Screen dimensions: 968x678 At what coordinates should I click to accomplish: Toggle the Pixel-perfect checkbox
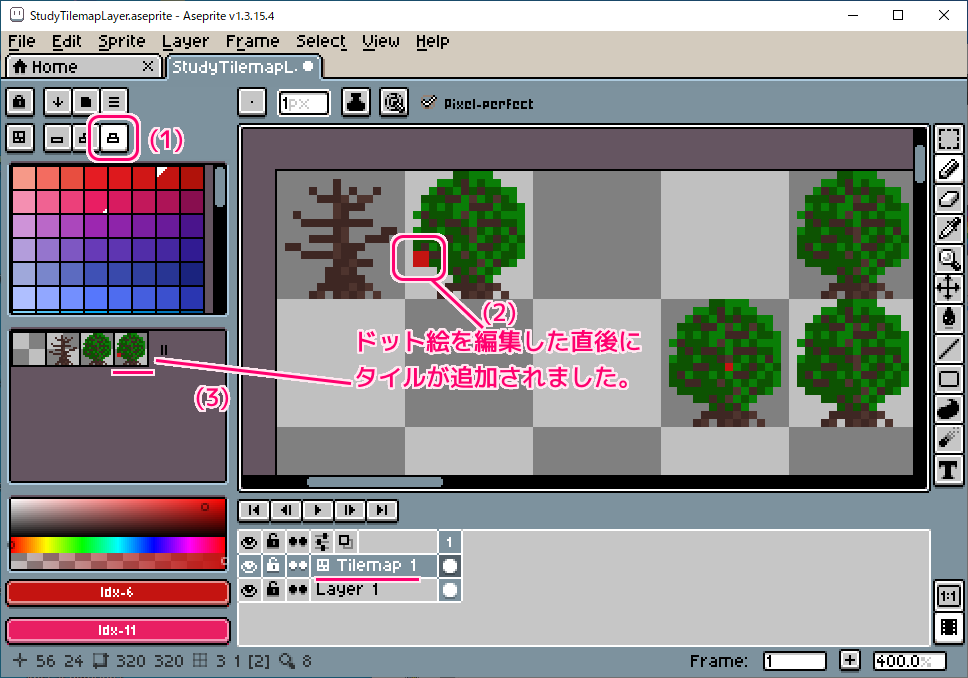(429, 102)
